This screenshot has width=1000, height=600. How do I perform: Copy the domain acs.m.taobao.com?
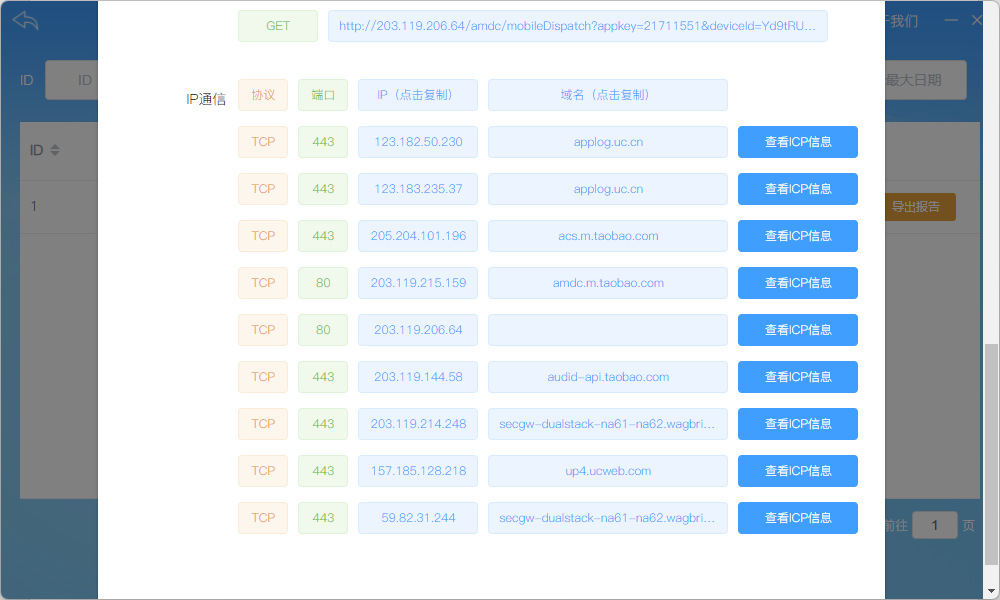607,236
